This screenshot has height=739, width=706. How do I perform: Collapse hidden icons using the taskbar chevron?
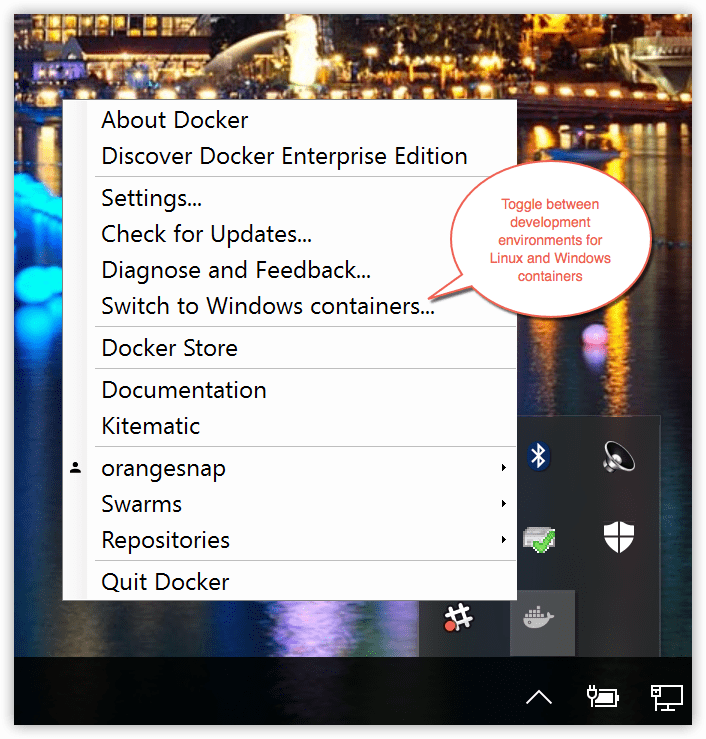pos(539,697)
